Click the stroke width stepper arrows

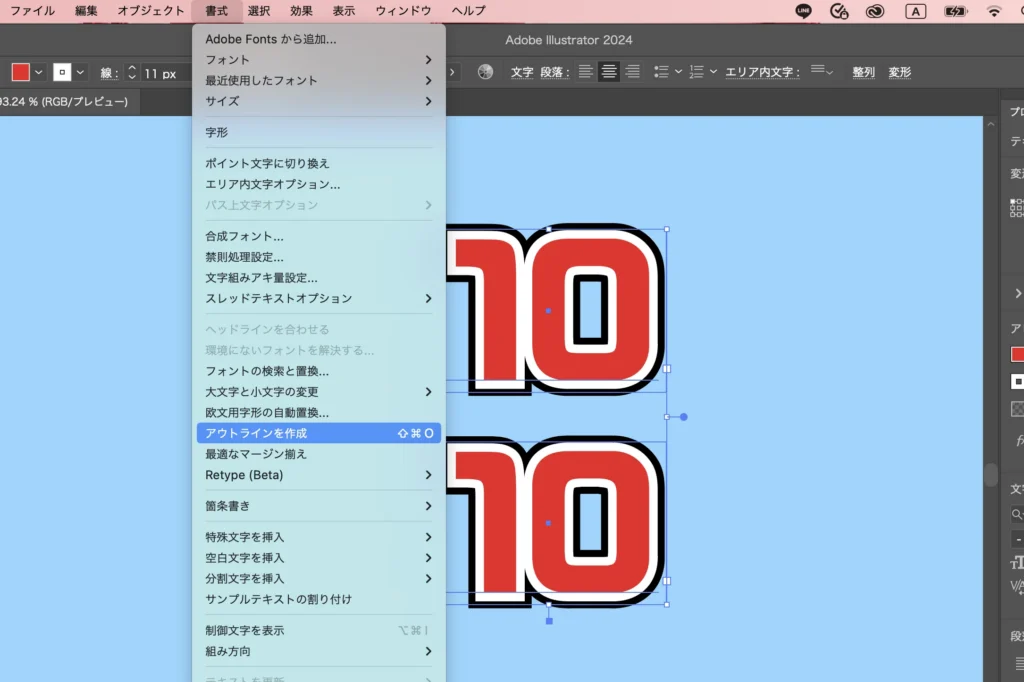coord(131,72)
